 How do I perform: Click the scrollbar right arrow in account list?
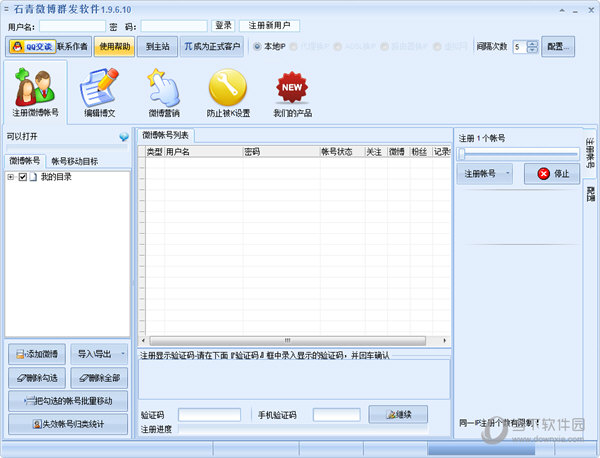point(445,341)
